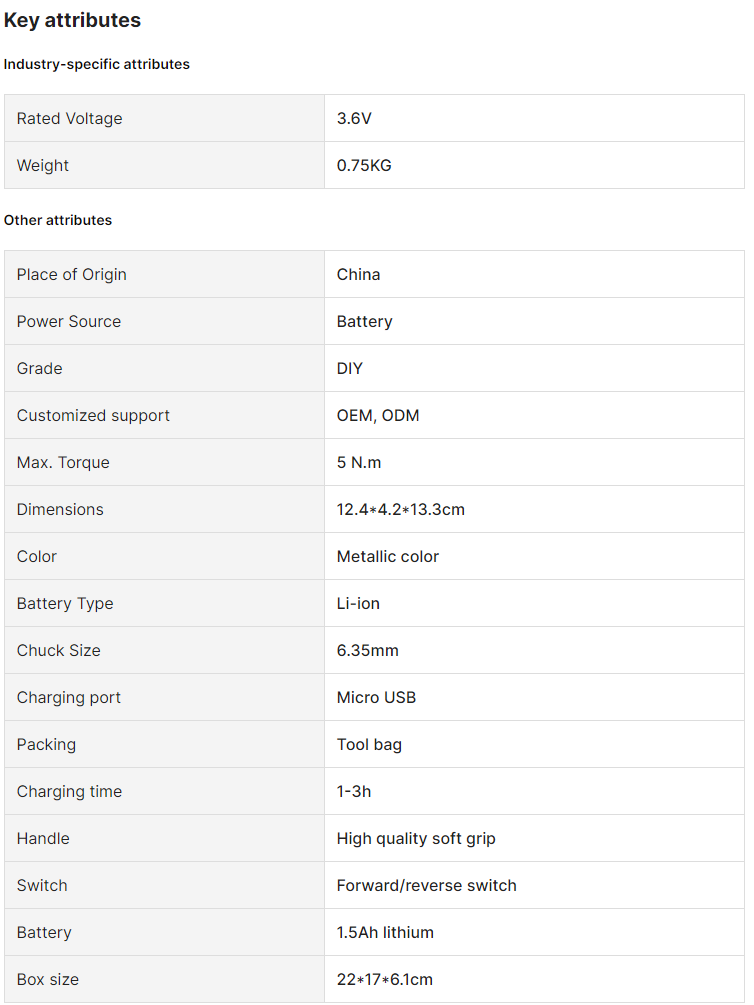Select the "Industry-specific attributes" subheading
This screenshot has height=1005, width=754.
pos(96,64)
